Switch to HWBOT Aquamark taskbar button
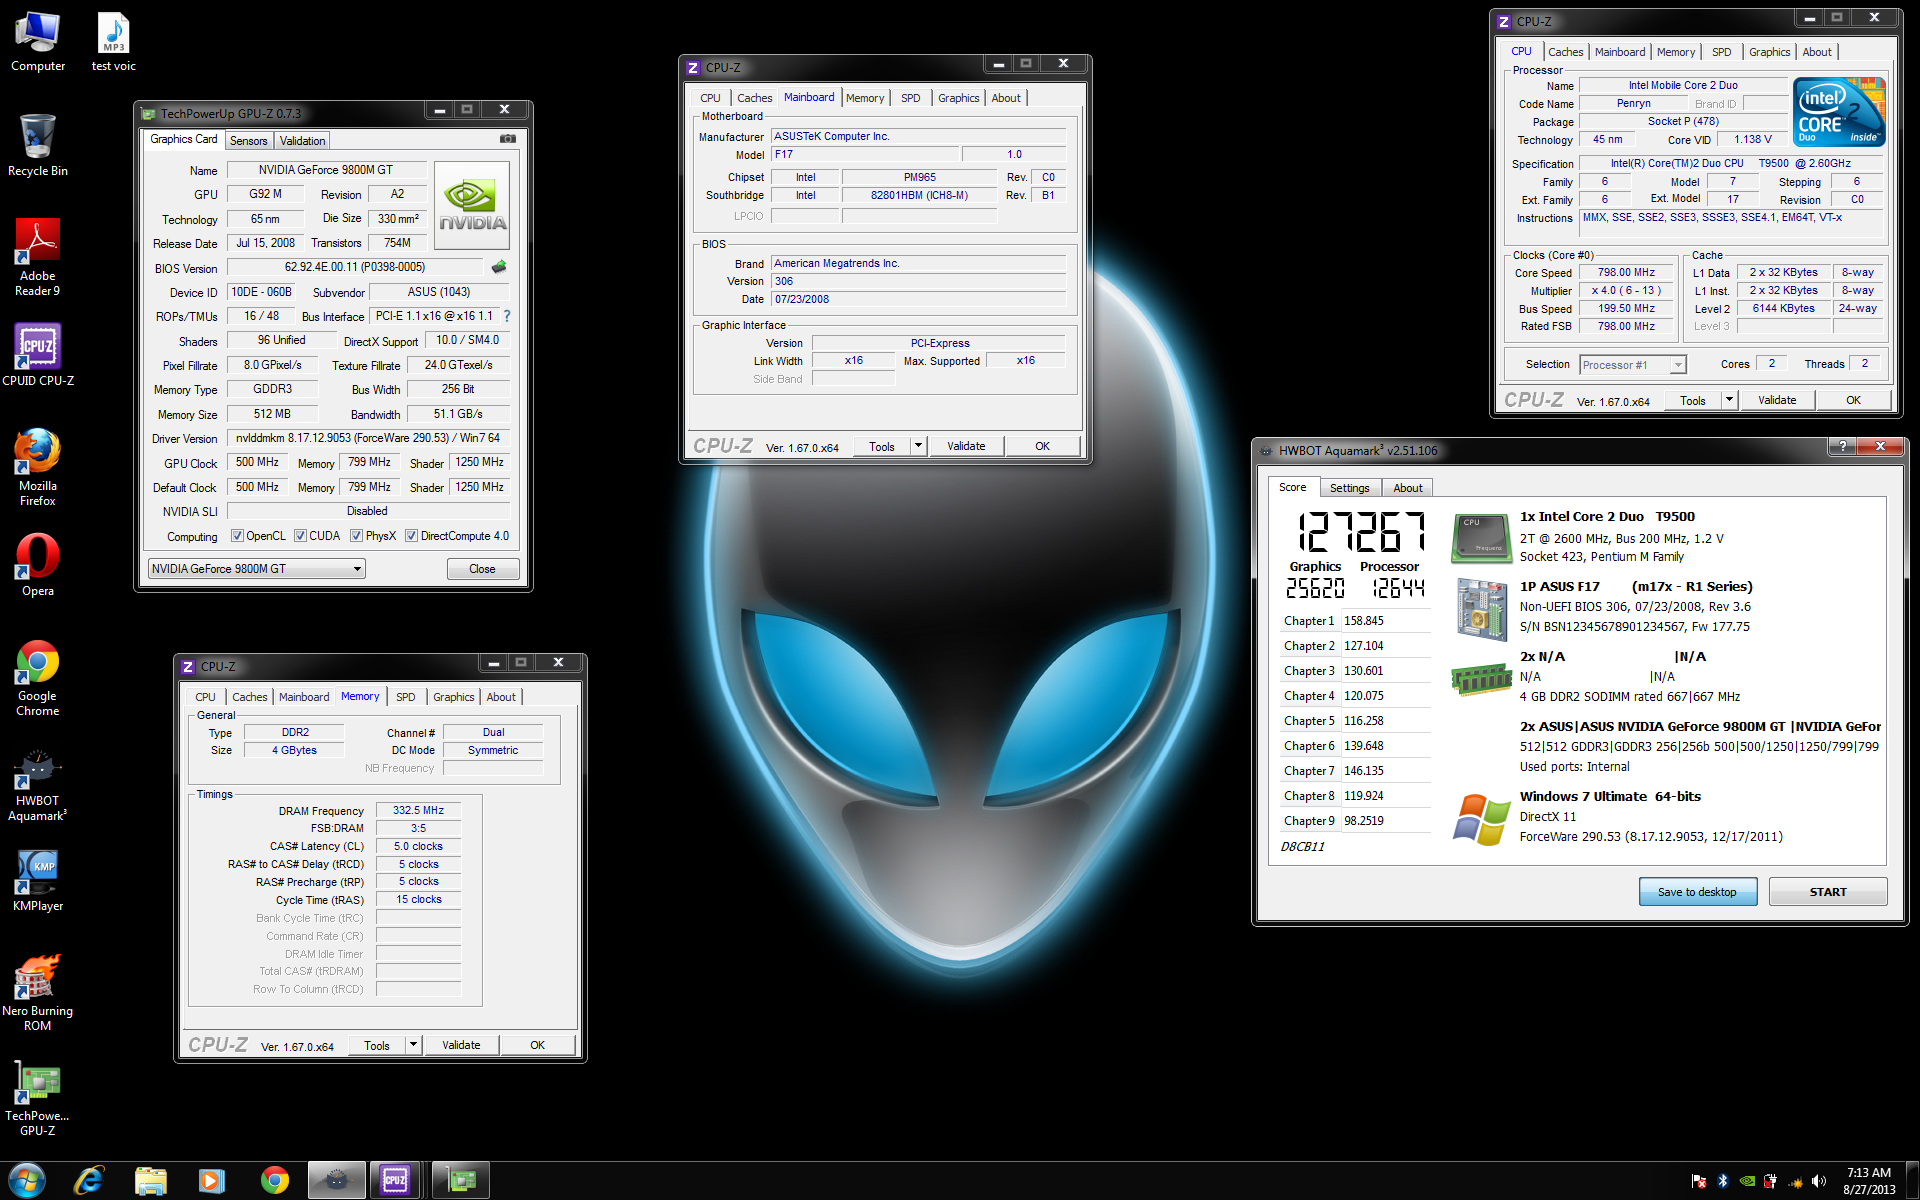 point(336,1181)
